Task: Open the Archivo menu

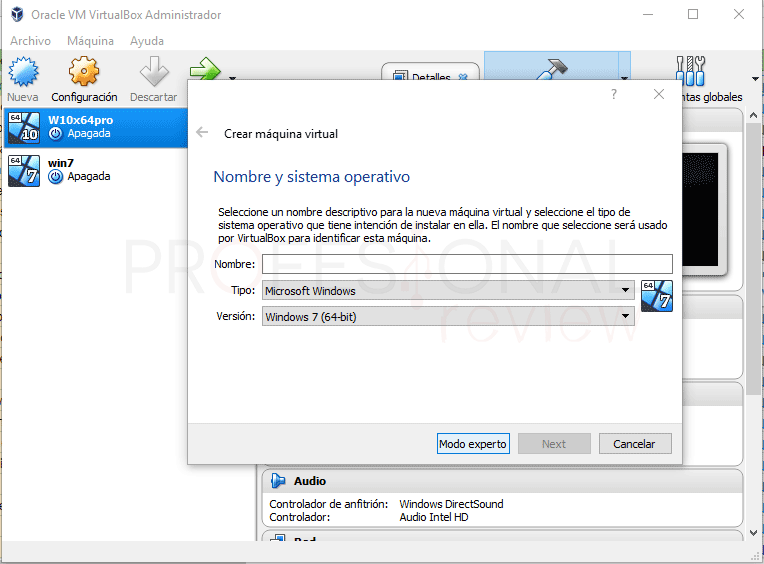Action: point(30,41)
